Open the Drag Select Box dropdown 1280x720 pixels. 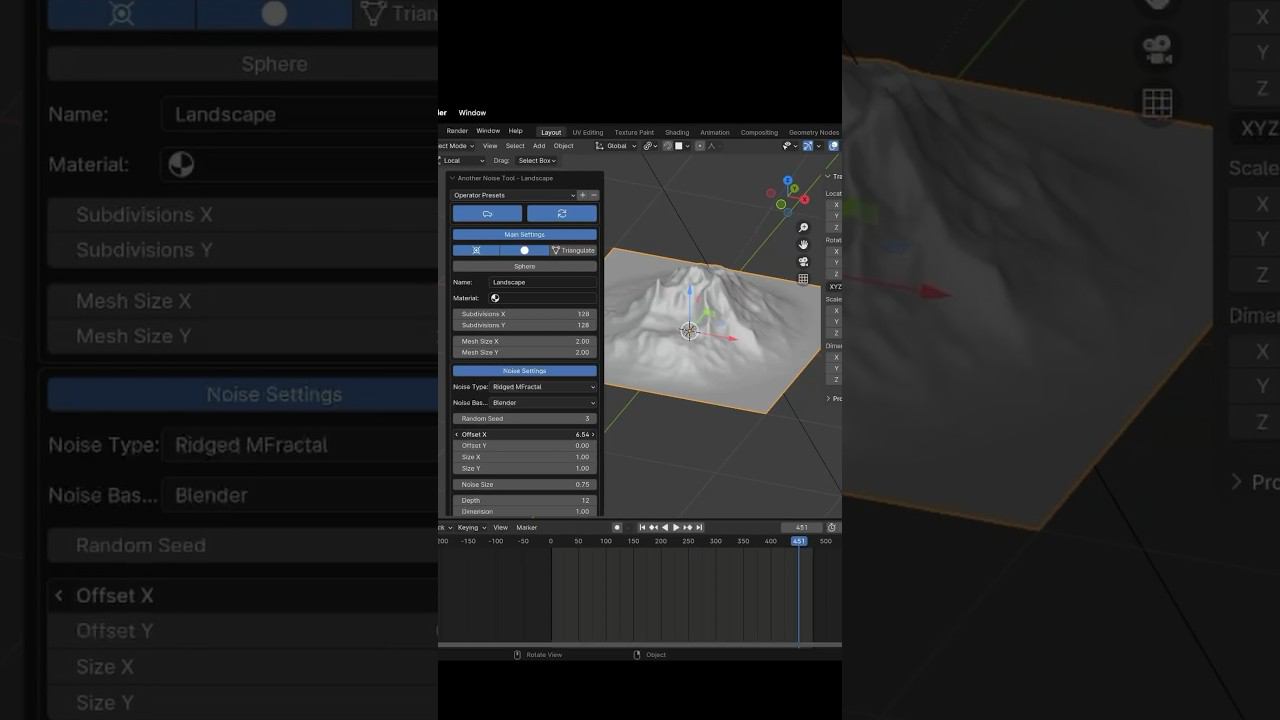(537, 160)
